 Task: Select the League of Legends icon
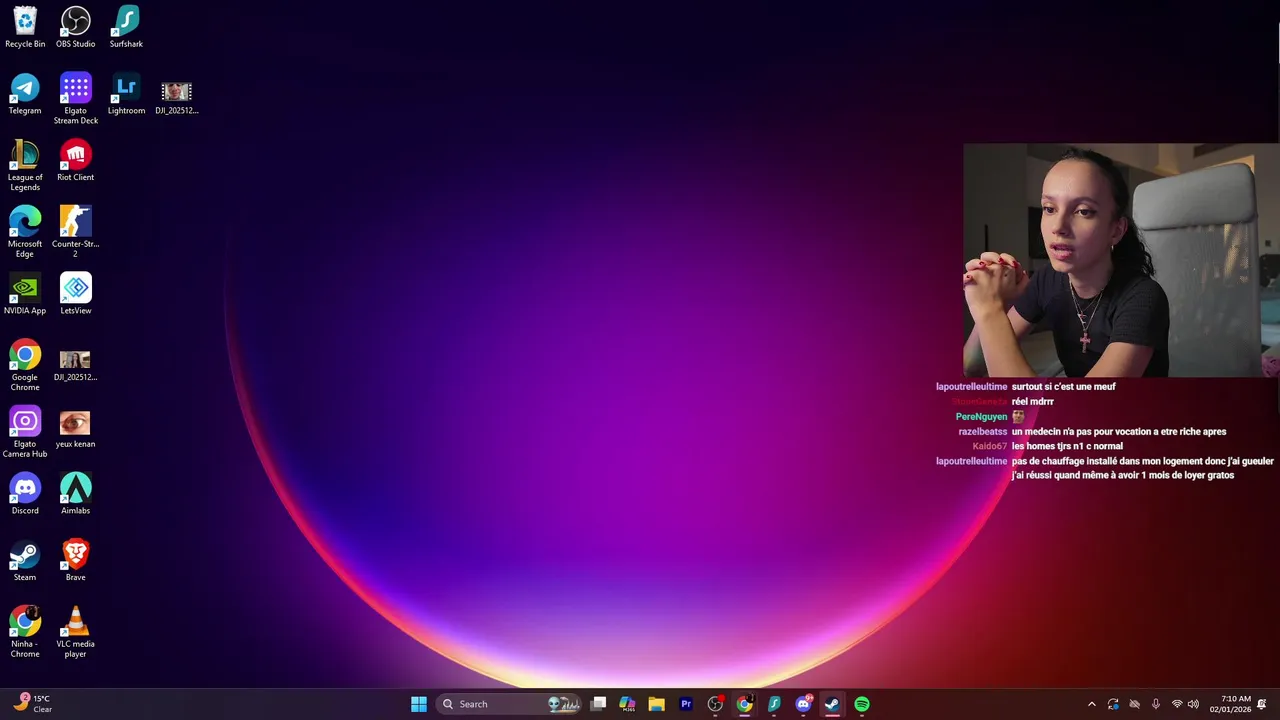(x=25, y=165)
